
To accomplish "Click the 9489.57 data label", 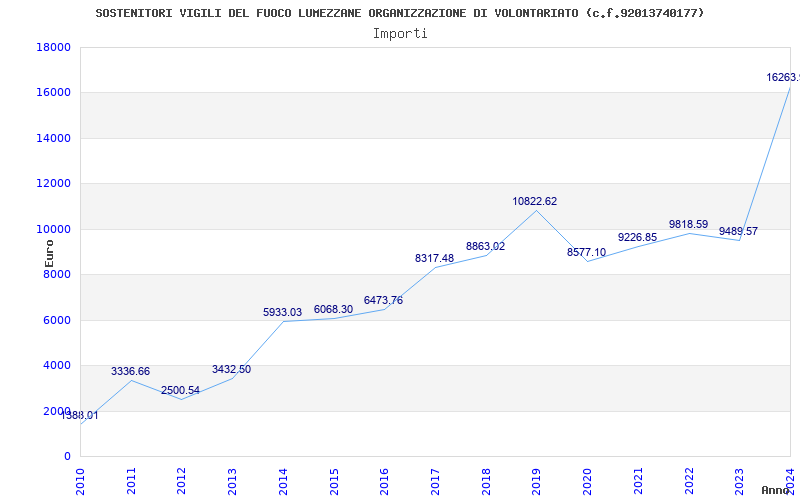I will coord(738,231).
